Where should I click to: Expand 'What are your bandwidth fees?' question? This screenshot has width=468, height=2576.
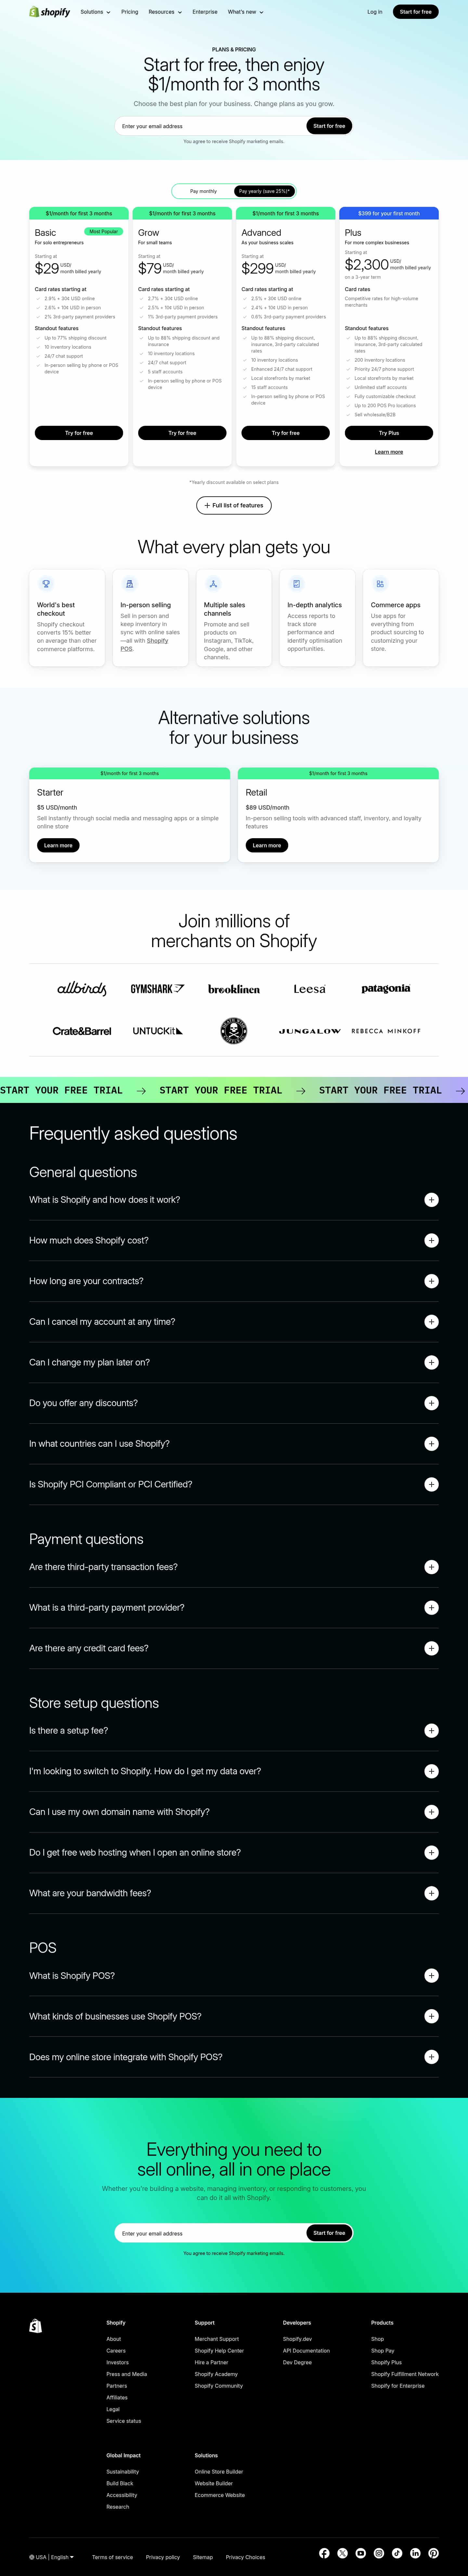point(234,1893)
